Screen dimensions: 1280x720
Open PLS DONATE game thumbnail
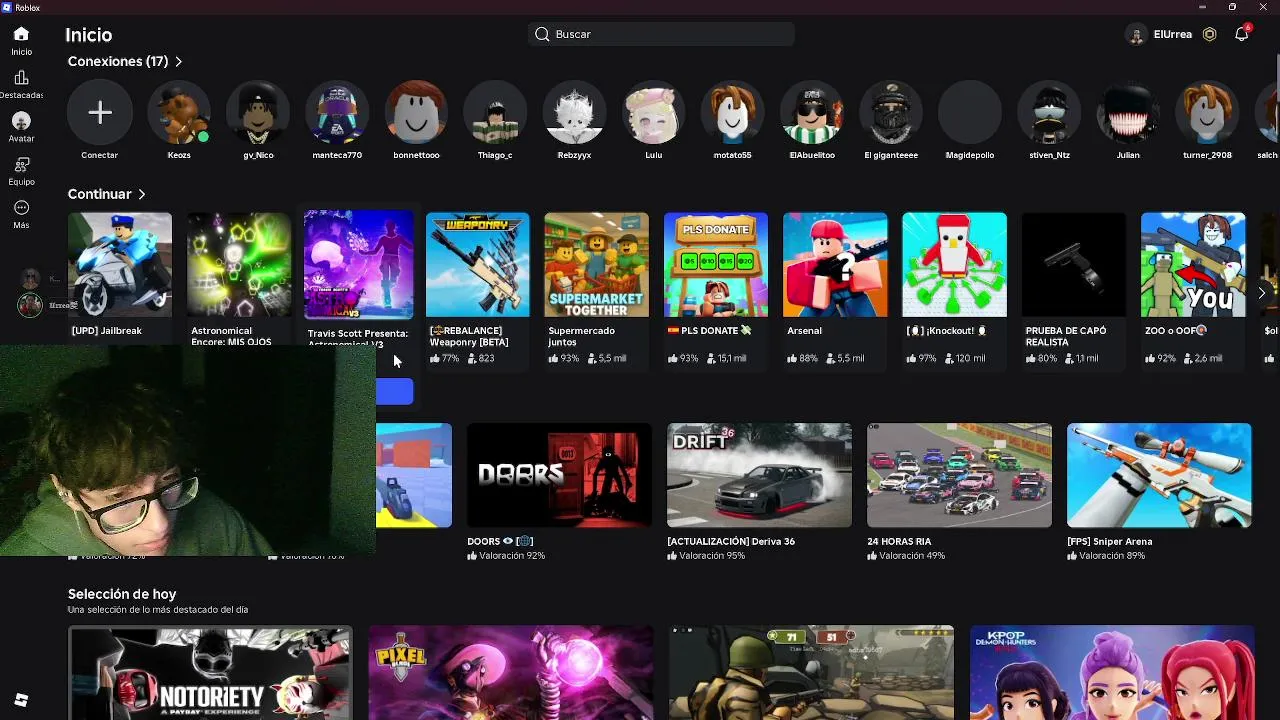pos(716,264)
